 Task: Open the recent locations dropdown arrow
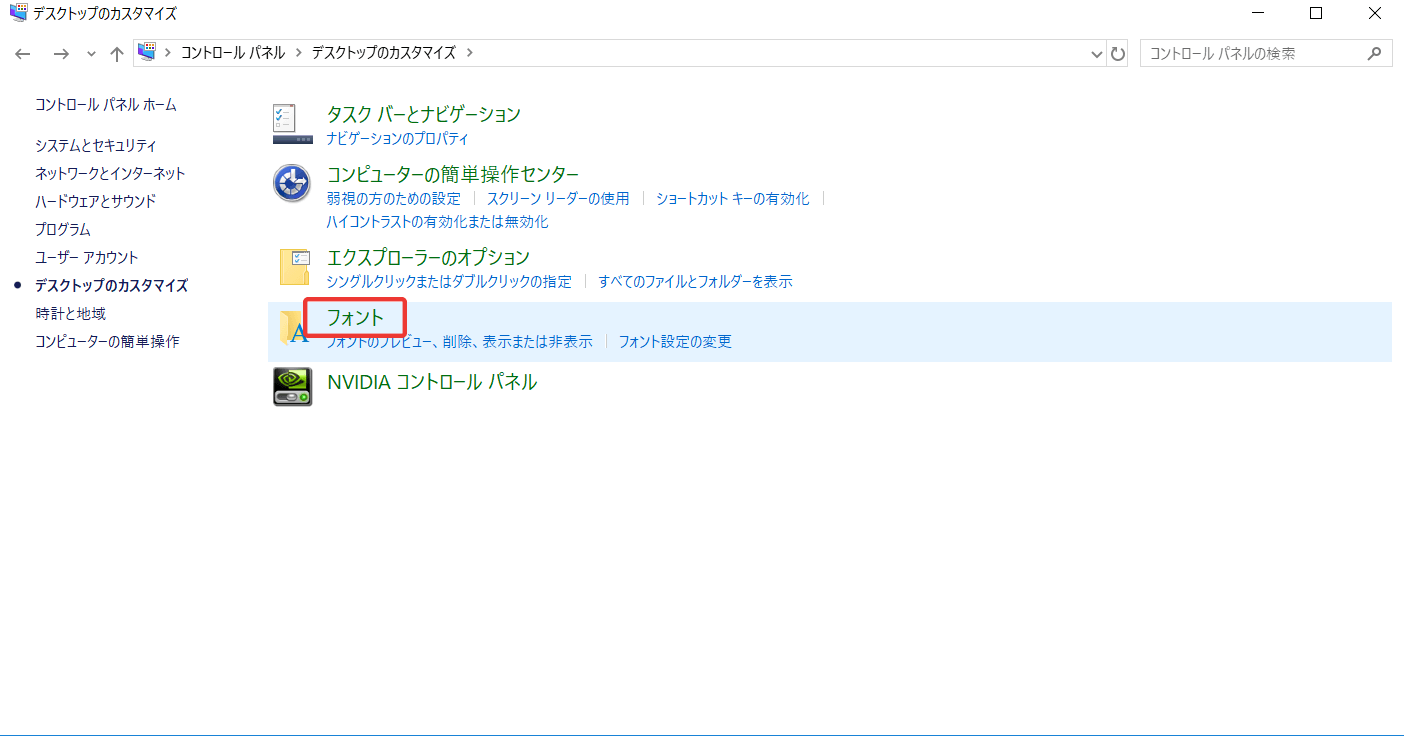coord(91,54)
